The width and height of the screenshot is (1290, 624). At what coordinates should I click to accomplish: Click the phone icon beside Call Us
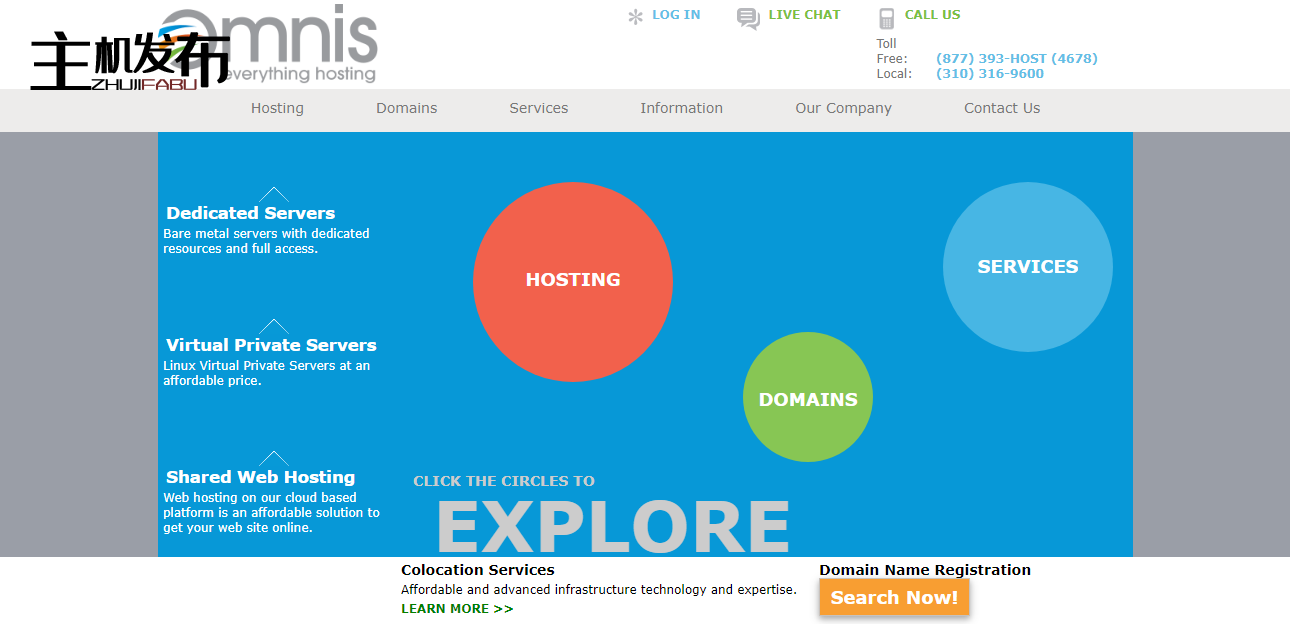point(886,18)
